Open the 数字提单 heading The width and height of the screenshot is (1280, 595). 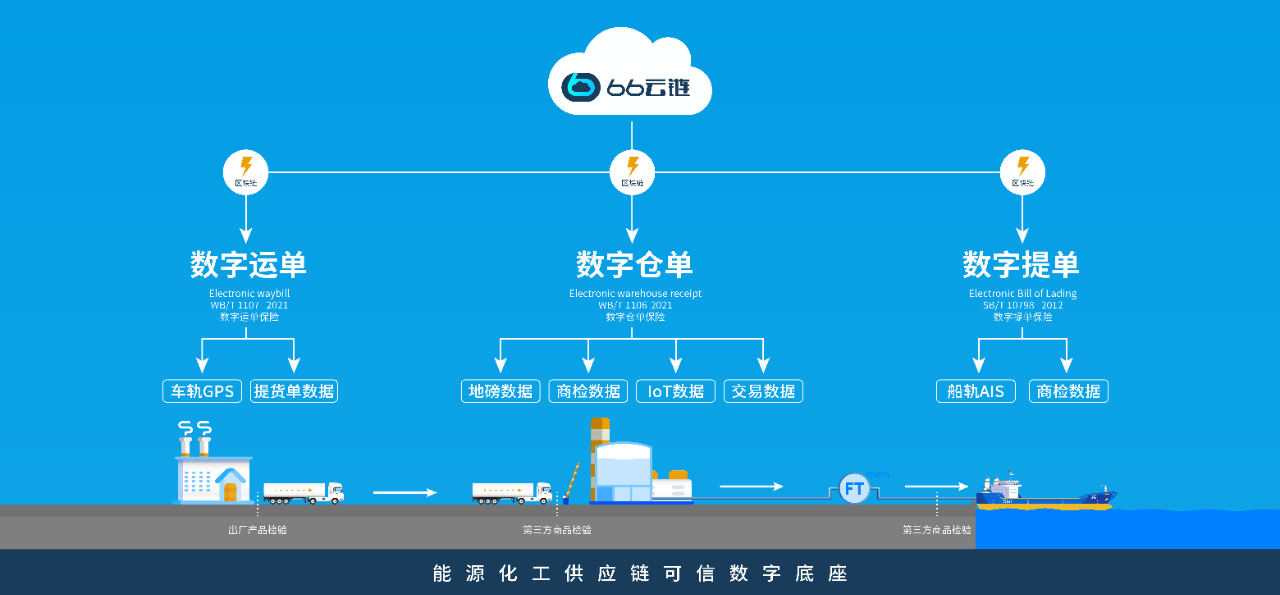click(x=1021, y=265)
